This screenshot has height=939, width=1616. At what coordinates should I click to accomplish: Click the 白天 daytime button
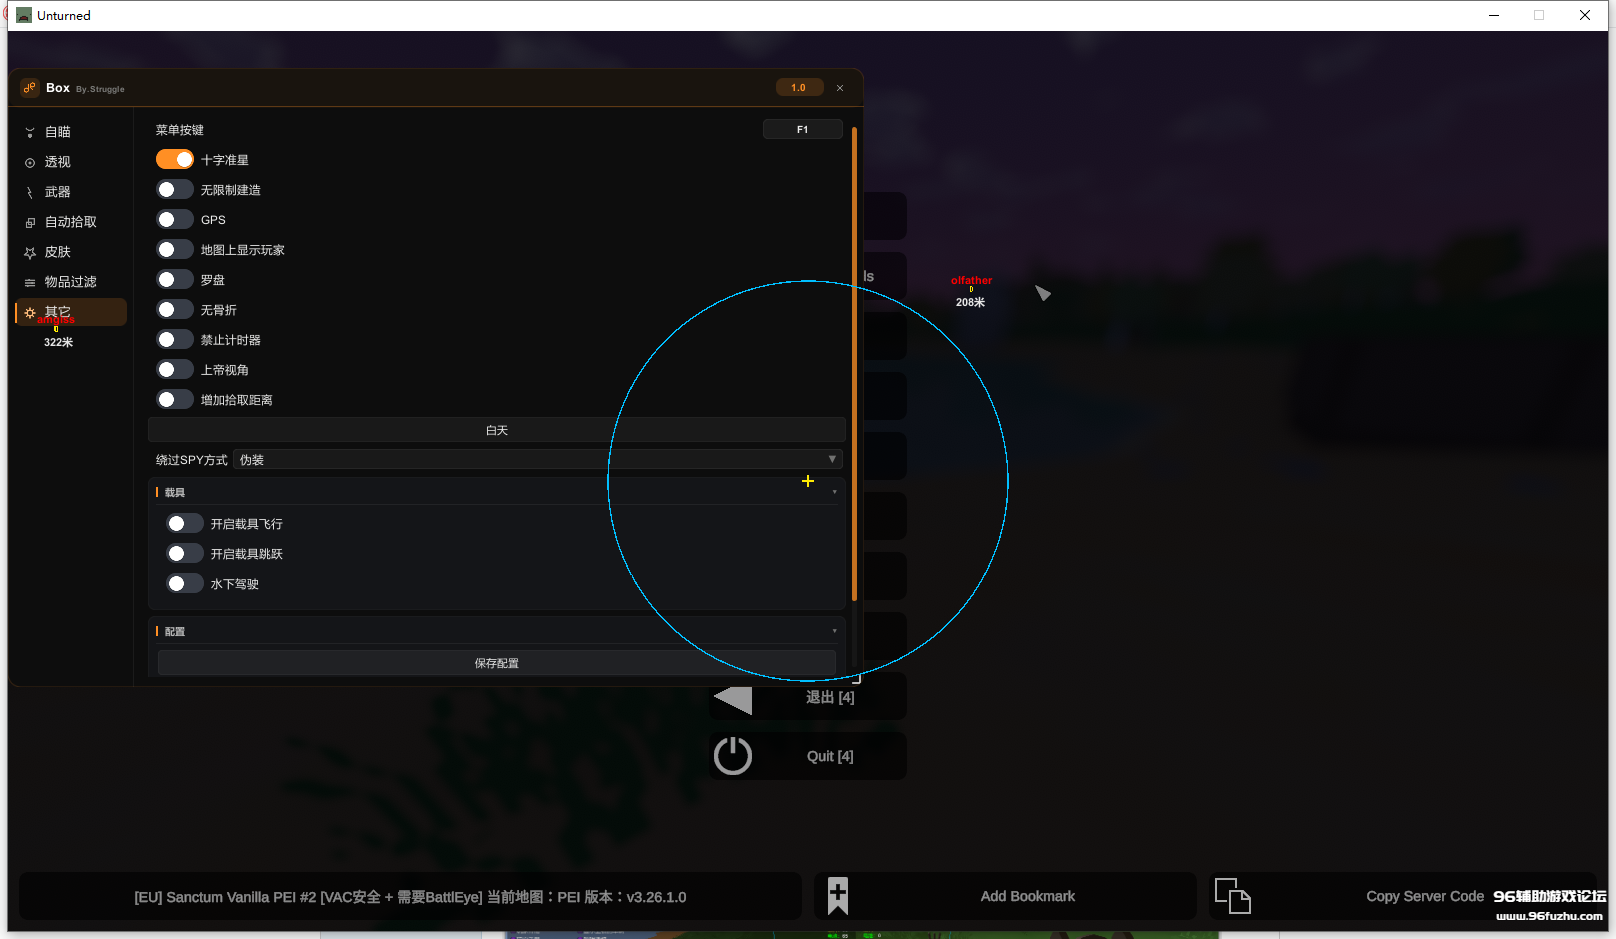tap(497, 430)
